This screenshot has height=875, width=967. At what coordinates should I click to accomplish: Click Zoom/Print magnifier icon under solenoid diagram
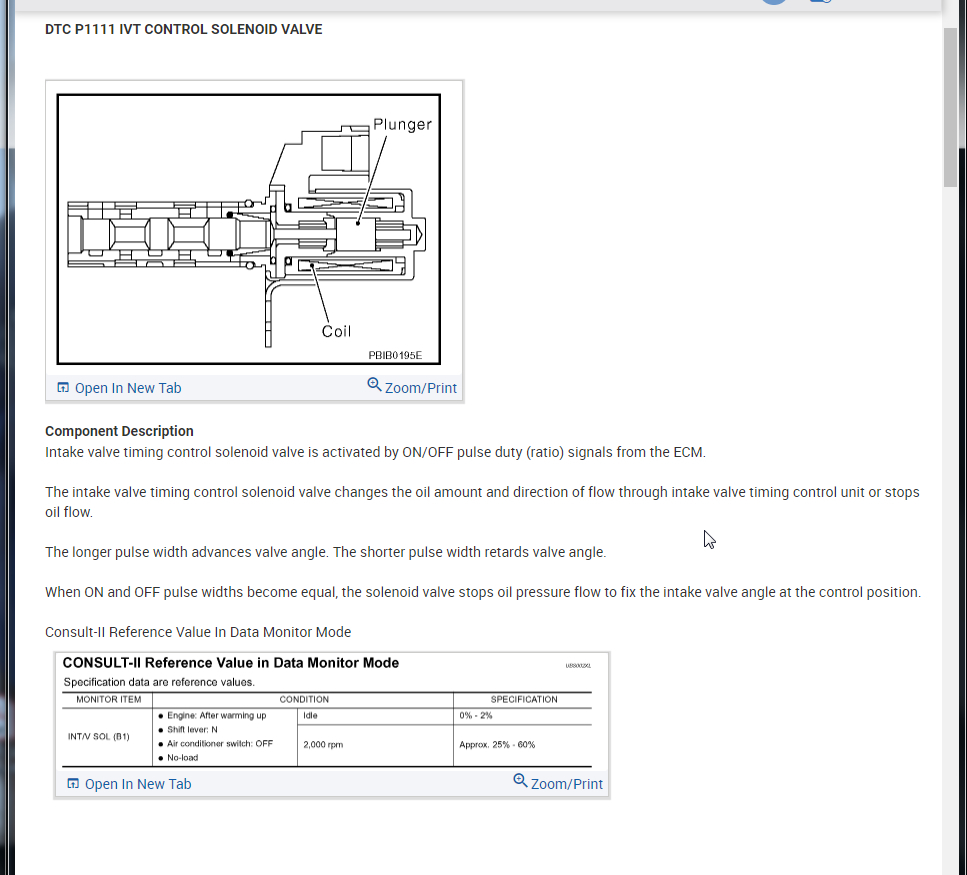coord(374,385)
